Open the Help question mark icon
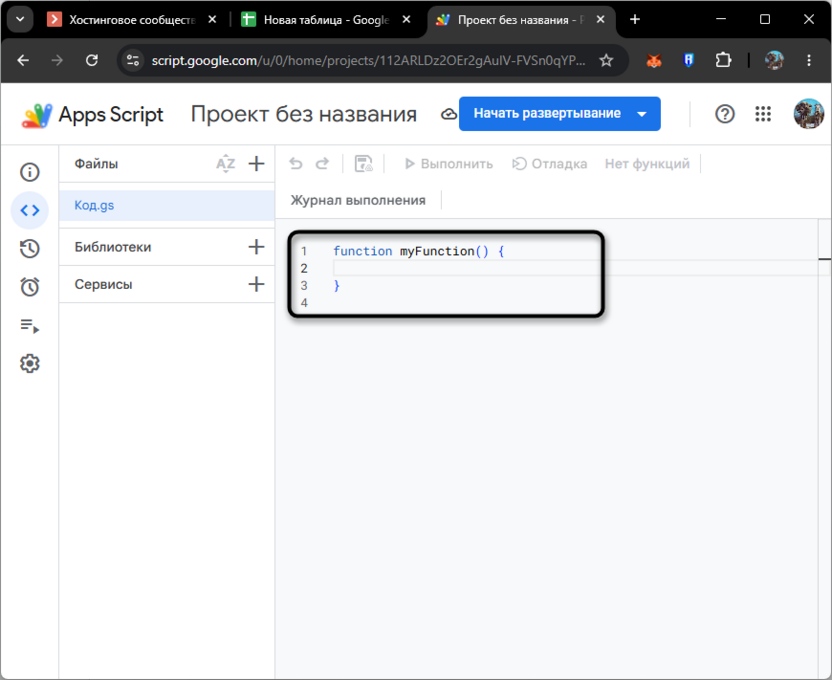The image size is (832, 680). (x=725, y=114)
